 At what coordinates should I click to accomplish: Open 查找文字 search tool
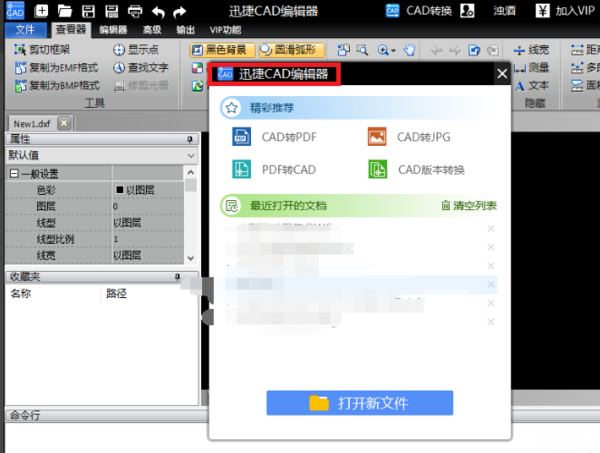click(140, 68)
